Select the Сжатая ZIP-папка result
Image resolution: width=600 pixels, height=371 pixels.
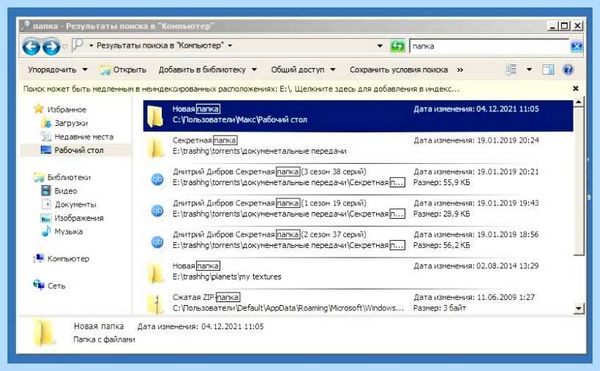[358, 303]
